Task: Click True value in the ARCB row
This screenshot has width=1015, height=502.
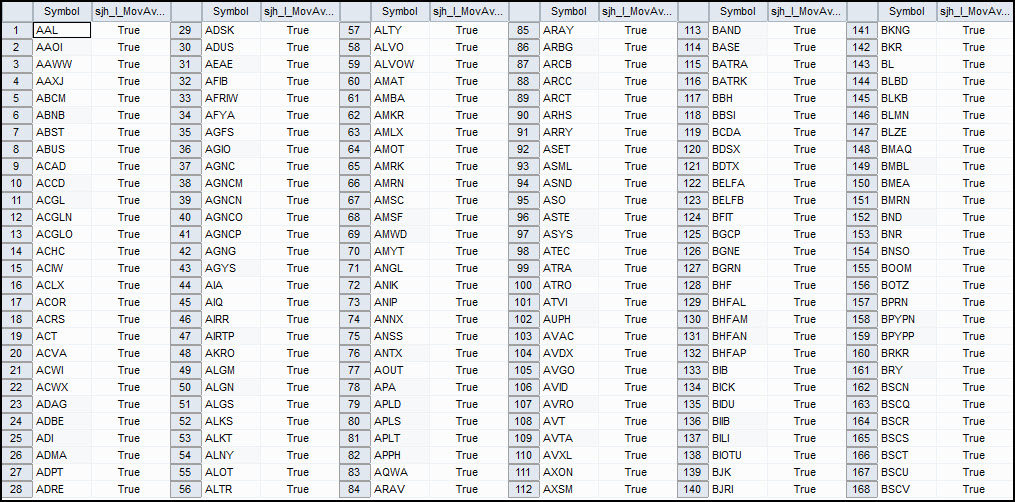Action: point(636,64)
